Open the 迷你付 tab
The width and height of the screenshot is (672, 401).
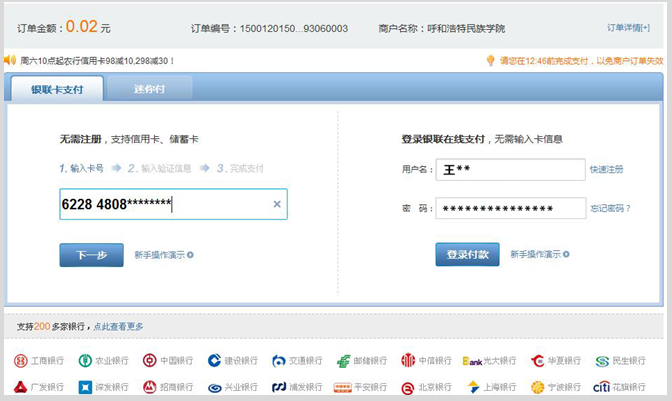[150, 89]
